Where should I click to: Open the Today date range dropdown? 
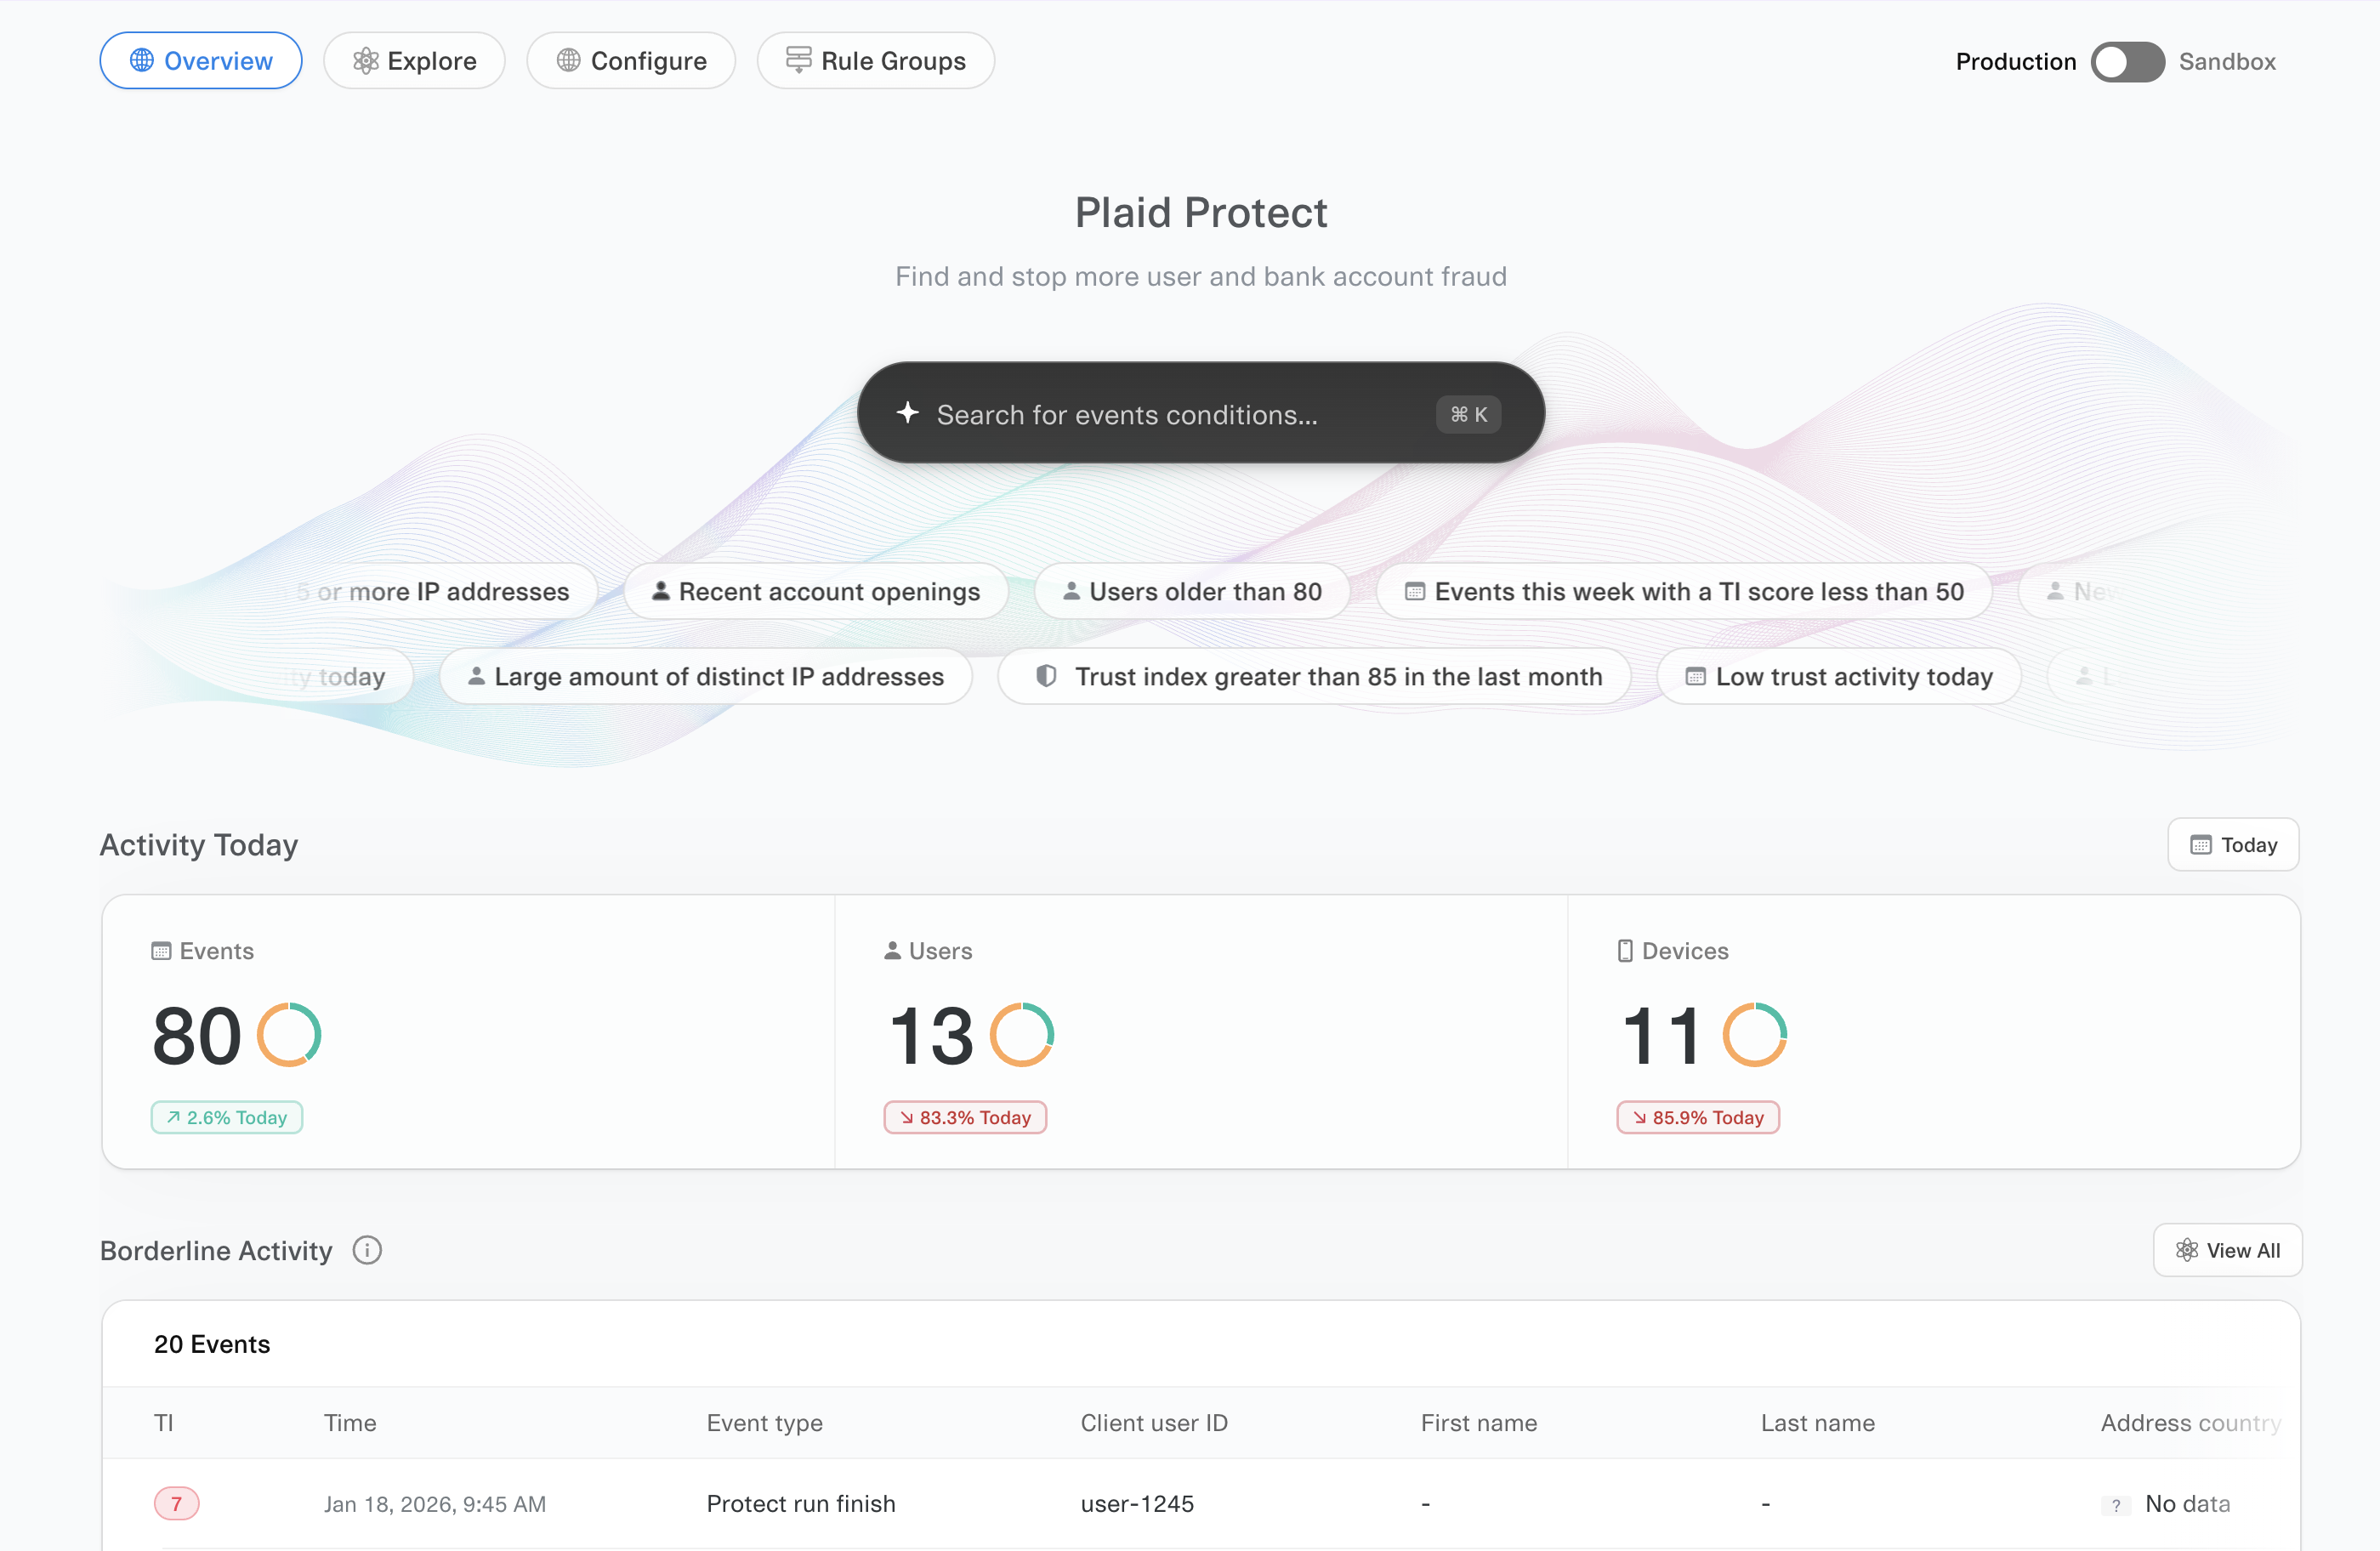(2233, 845)
